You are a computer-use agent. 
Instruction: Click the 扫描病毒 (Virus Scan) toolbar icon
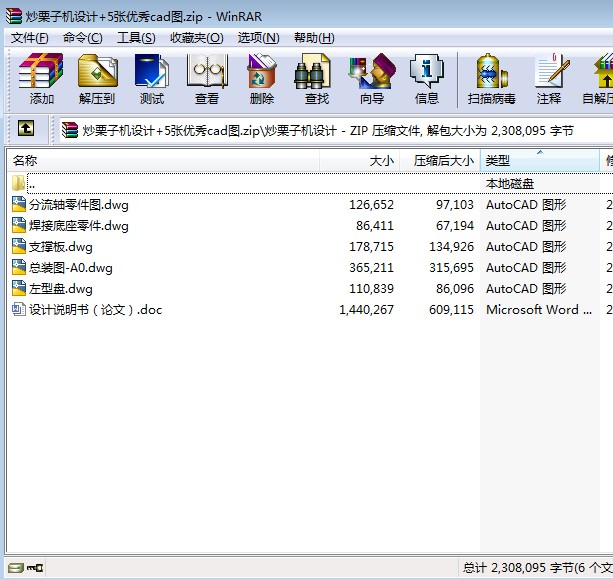pyautogui.click(x=491, y=71)
